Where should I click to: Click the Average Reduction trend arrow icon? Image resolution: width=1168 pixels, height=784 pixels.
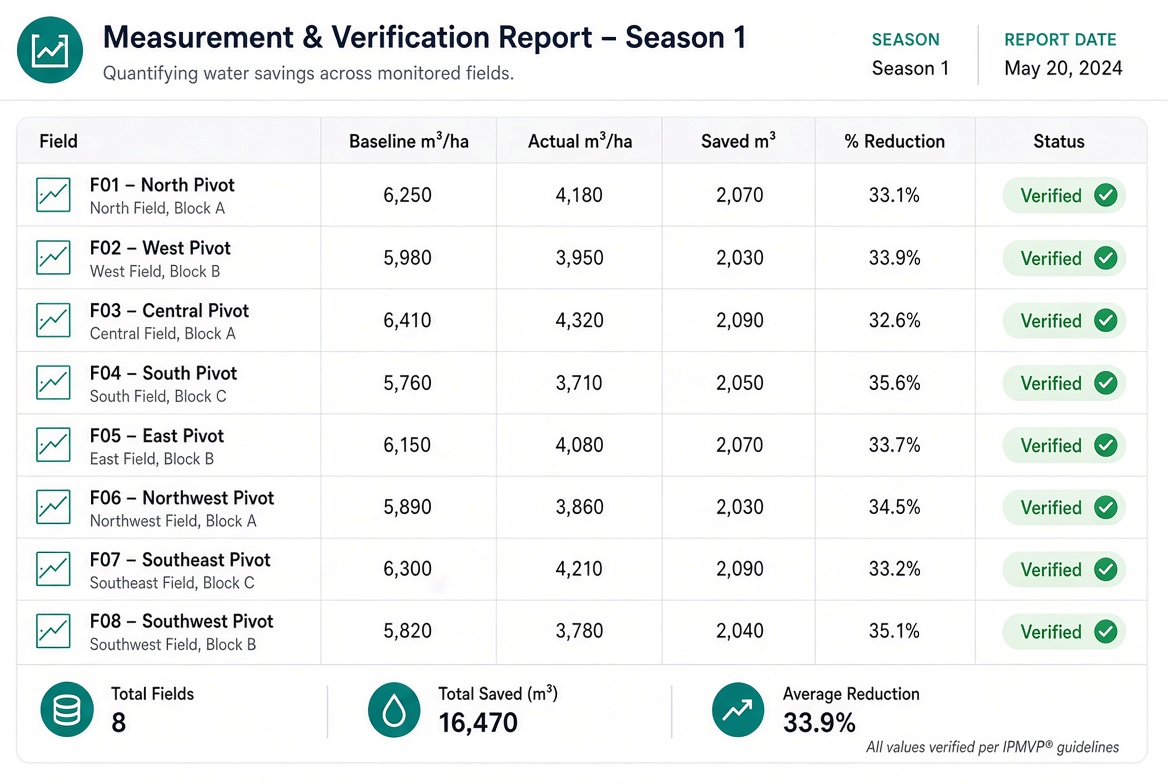(x=737, y=709)
